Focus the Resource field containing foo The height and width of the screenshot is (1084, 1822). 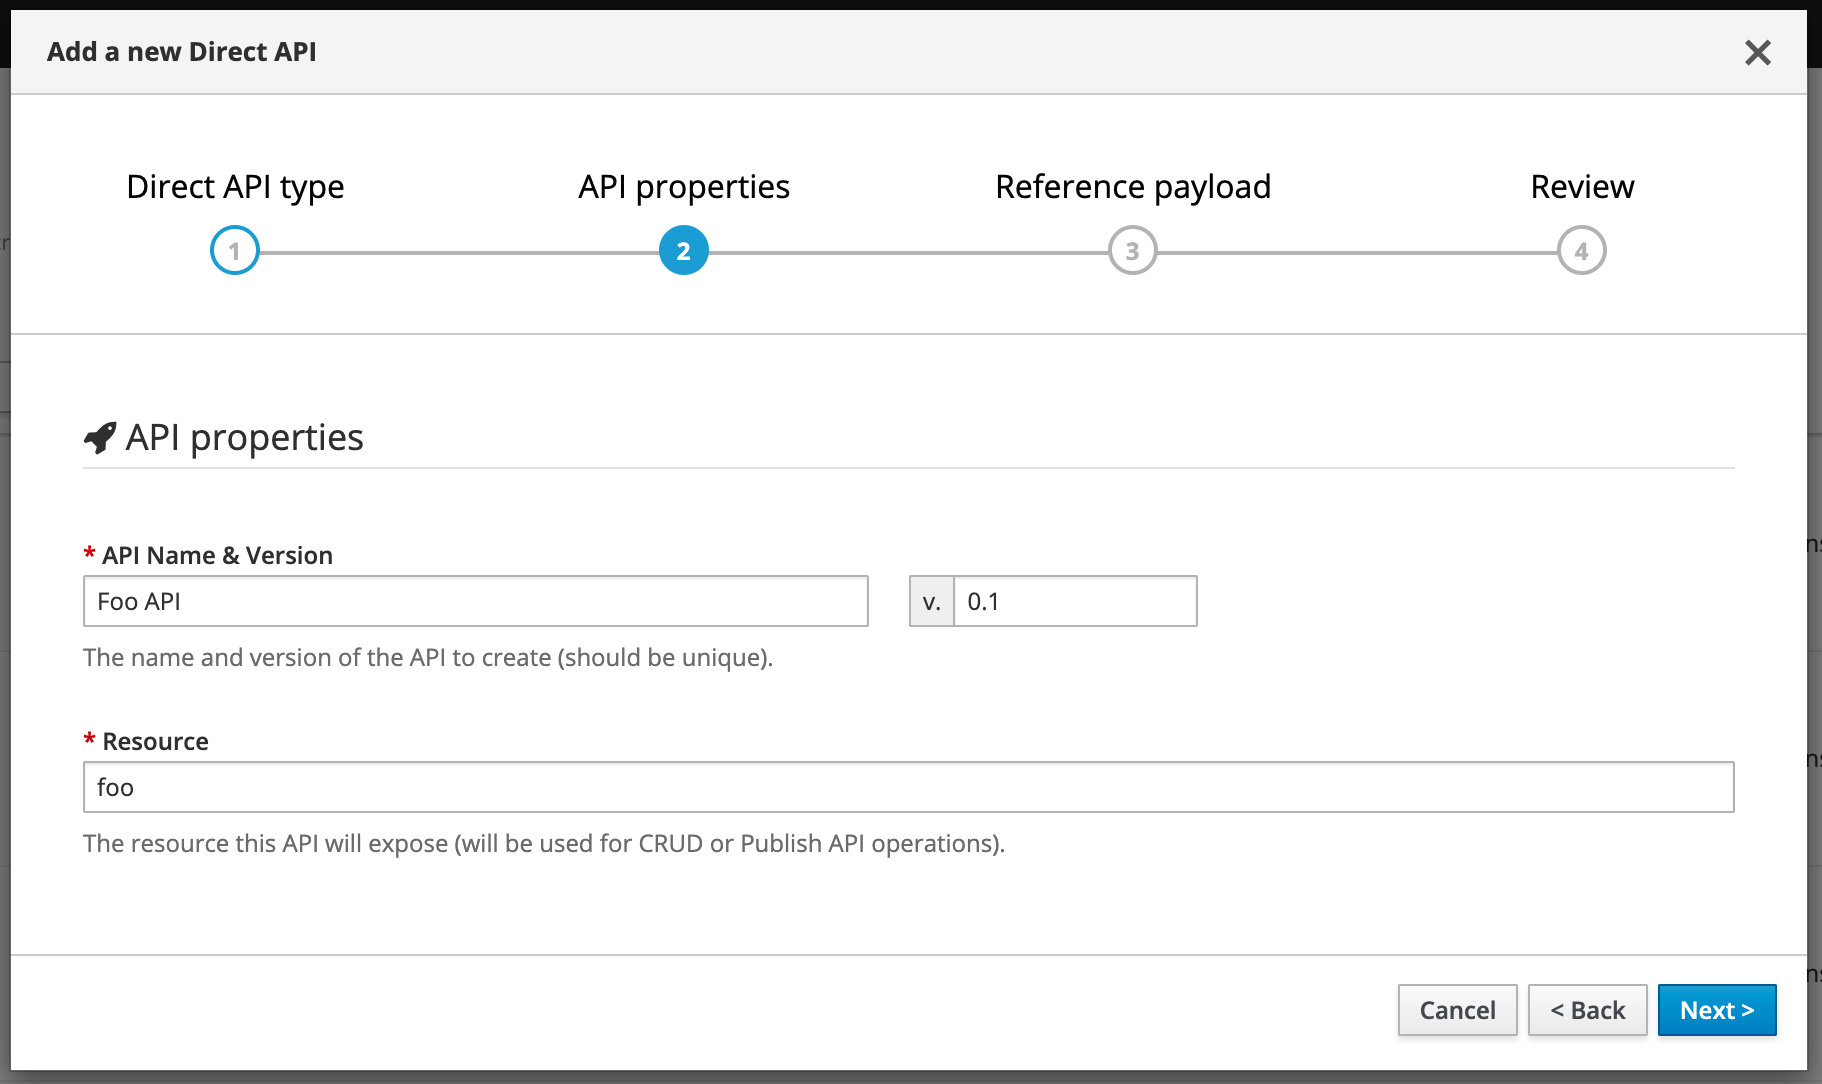(908, 787)
